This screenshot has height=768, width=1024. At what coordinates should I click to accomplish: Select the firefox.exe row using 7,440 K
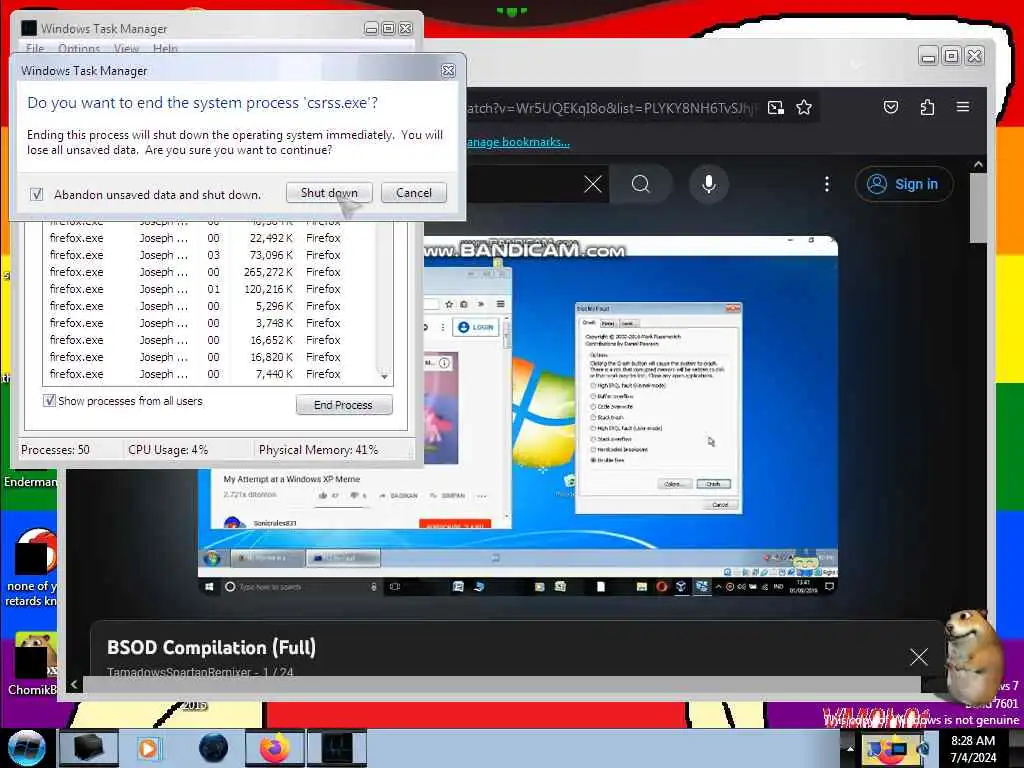pos(209,374)
